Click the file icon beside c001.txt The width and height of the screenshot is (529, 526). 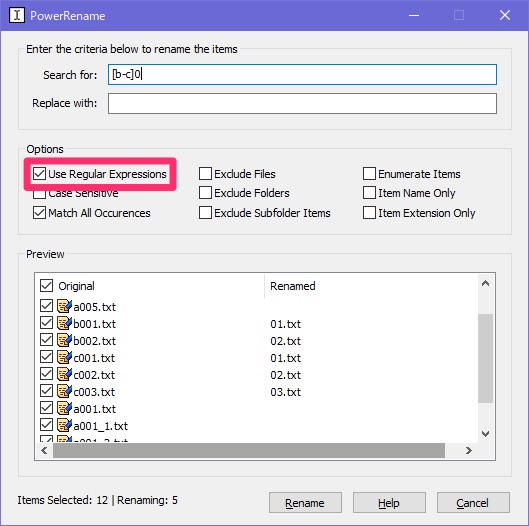[x=64, y=357]
